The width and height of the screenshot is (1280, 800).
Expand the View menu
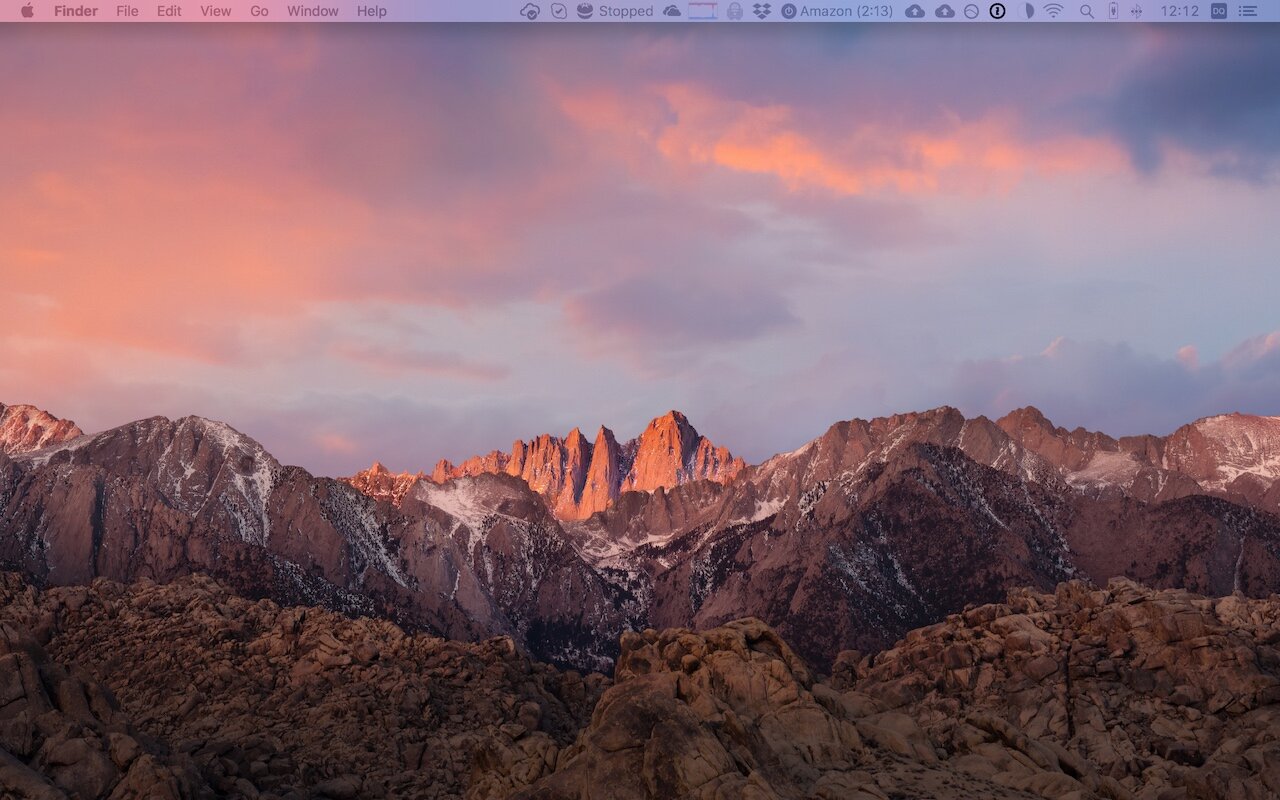pos(215,11)
